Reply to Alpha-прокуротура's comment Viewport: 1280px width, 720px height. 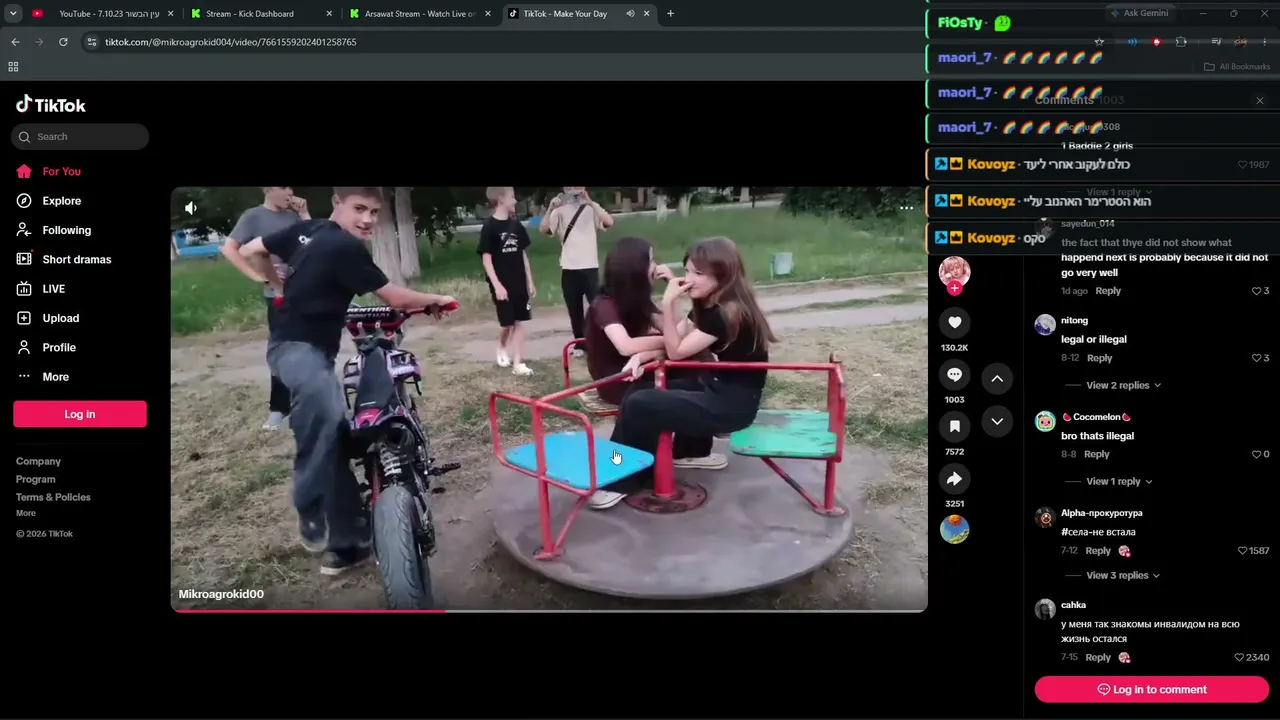1098,551
